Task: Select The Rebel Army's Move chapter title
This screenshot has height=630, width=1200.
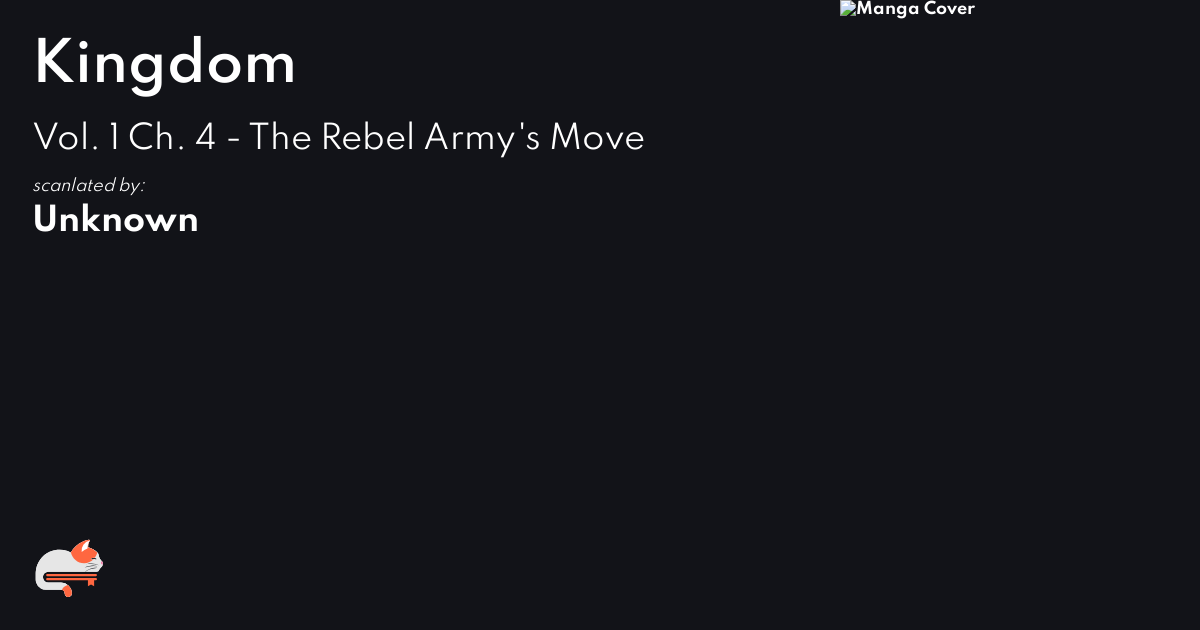Action: pyautogui.click(x=447, y=138)
